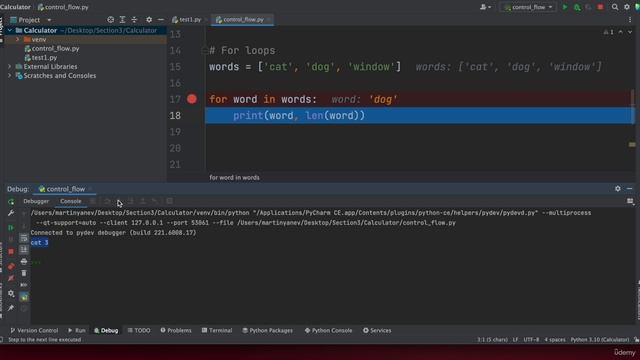Open the Problems tool window
Screen dimensions: 640x360
coord(176,330)
